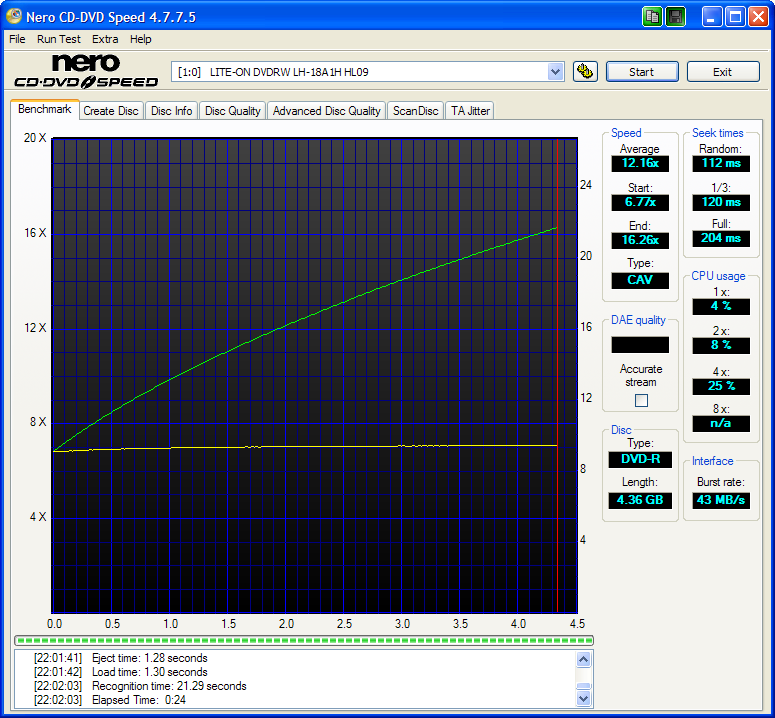The image size is (775, 718).
Task: Click the Average speed value 12.16x
Action: 640,164
